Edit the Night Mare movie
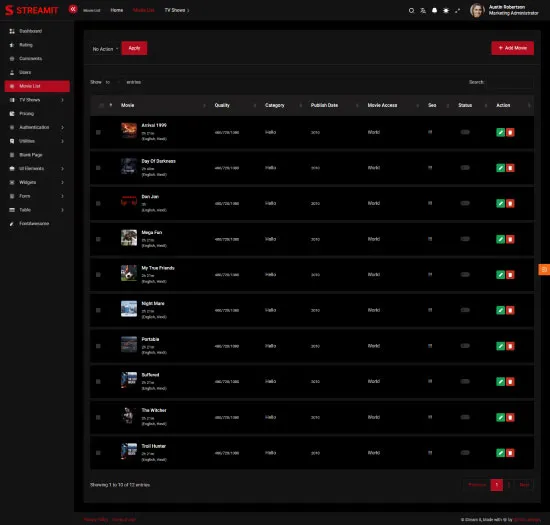This screenshot has height=525, width=550. (501, 310)
